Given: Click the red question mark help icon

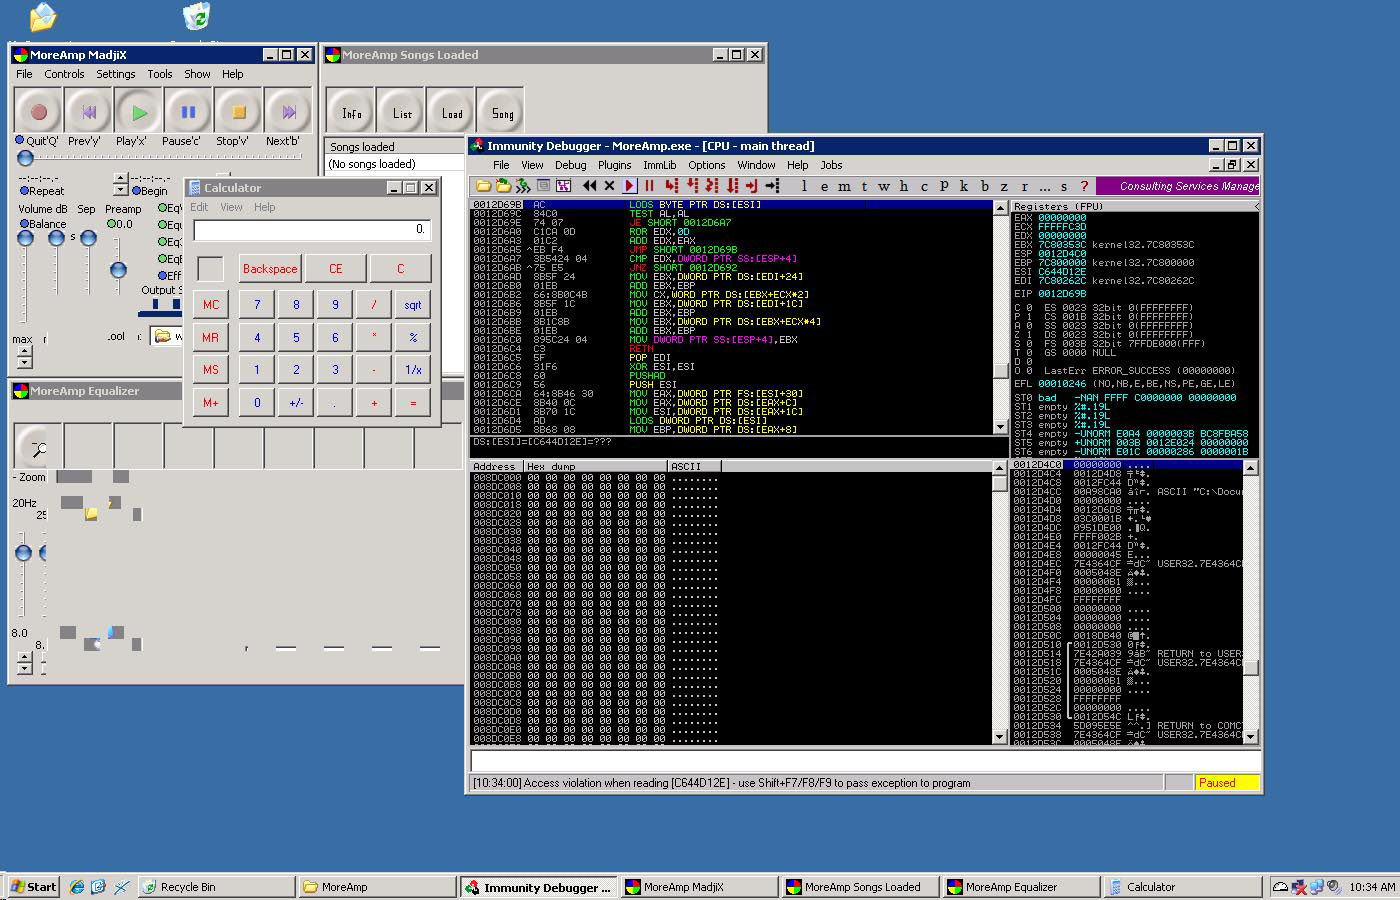Looking at the screenshot, I should (x=1084, y=186).
